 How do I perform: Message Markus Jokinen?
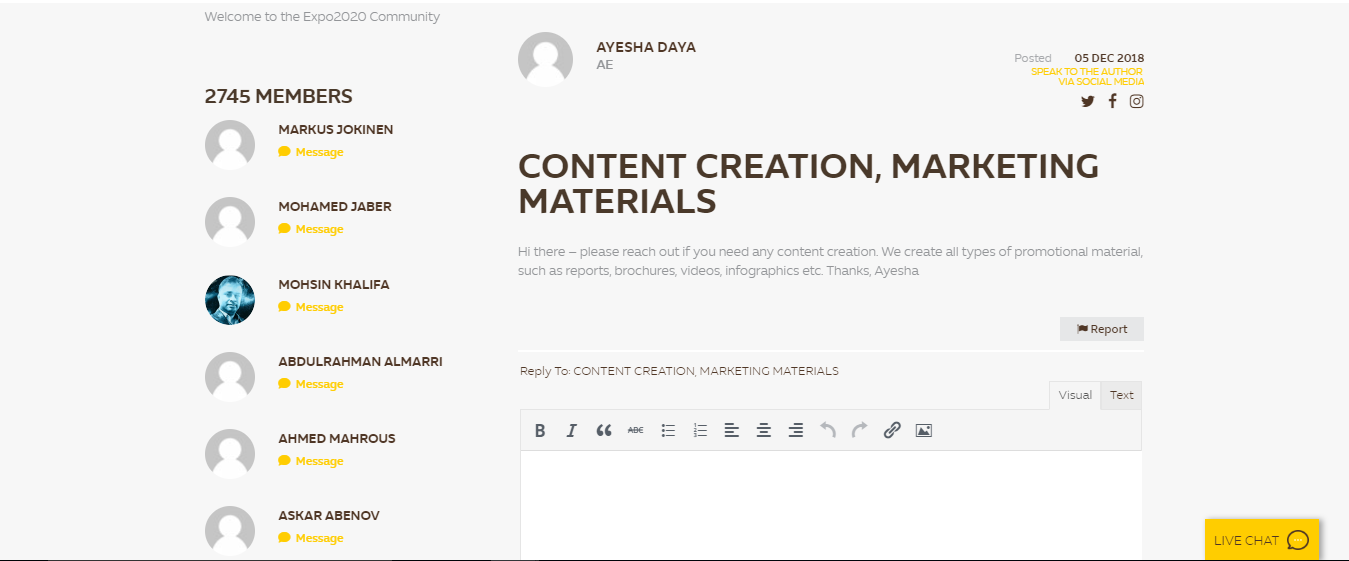point(318,152)
